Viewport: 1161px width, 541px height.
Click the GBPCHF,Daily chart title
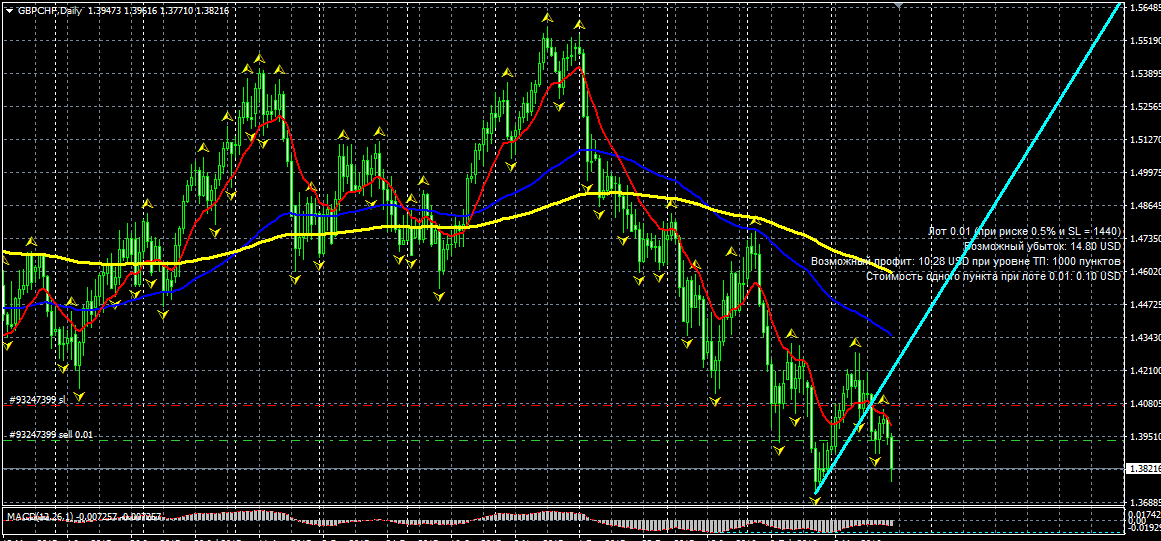click(x=50, y=13)
